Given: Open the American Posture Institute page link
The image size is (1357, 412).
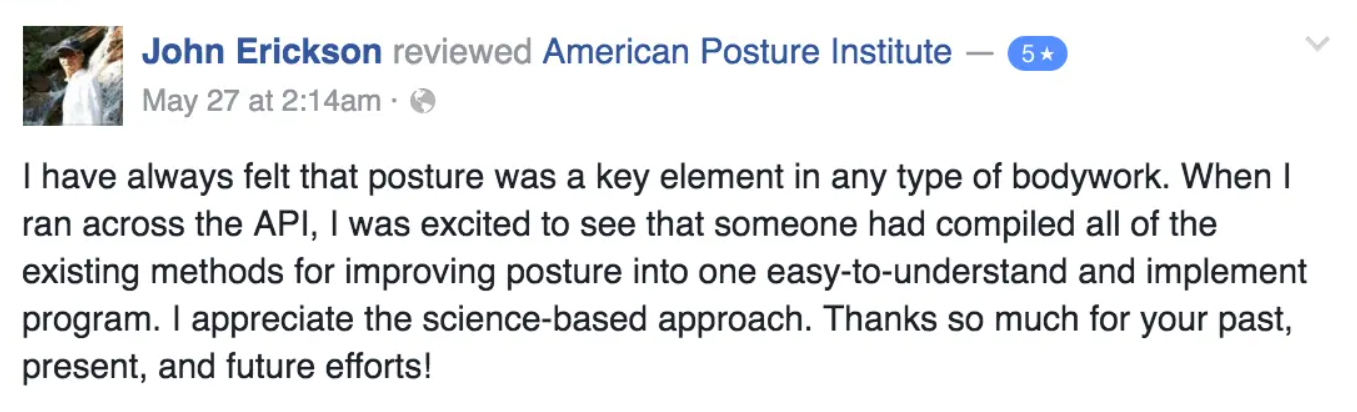Looking at the screenshot, I should pos(746,51).
